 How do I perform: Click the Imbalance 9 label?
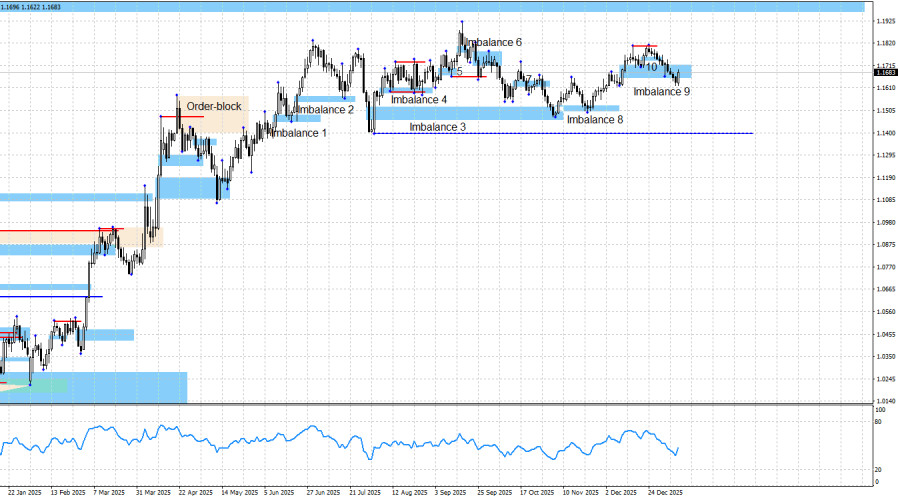coord(661,91)
